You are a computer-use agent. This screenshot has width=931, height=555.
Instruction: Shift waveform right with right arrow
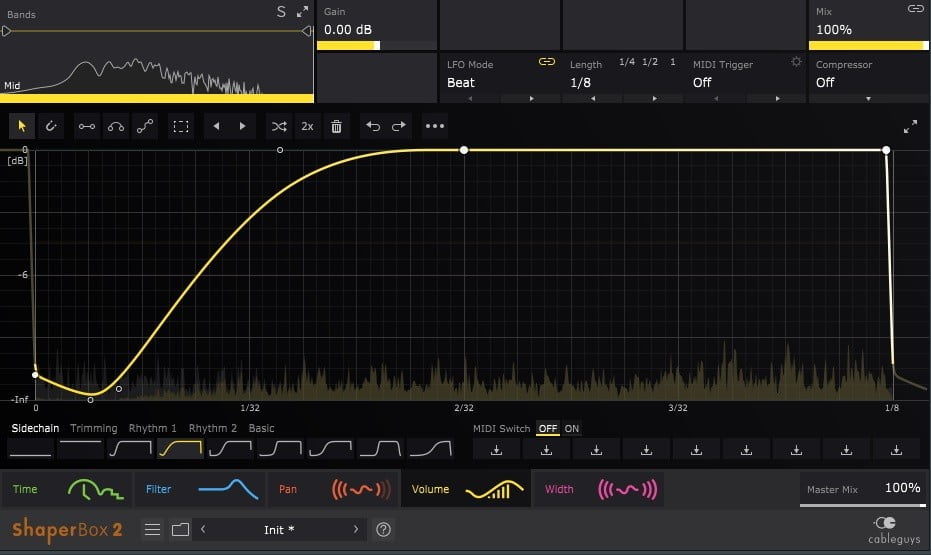point(242,126)
